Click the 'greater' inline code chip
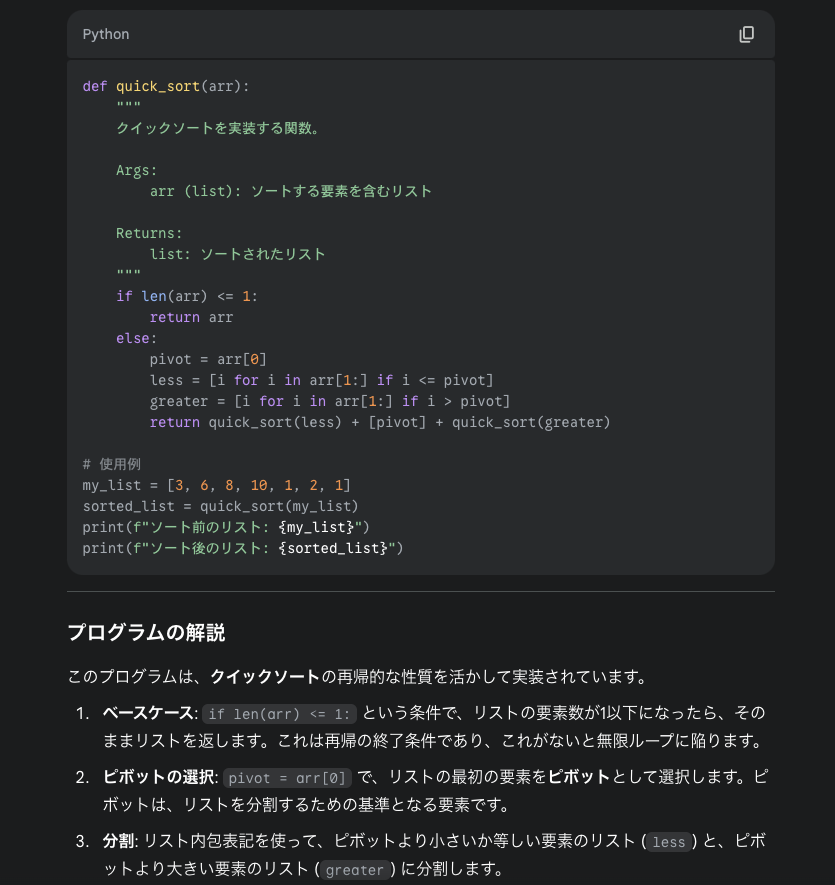Image resolution: width=835 pixels, height=885 pixels. pyautogui.click(x=355, y=870)
